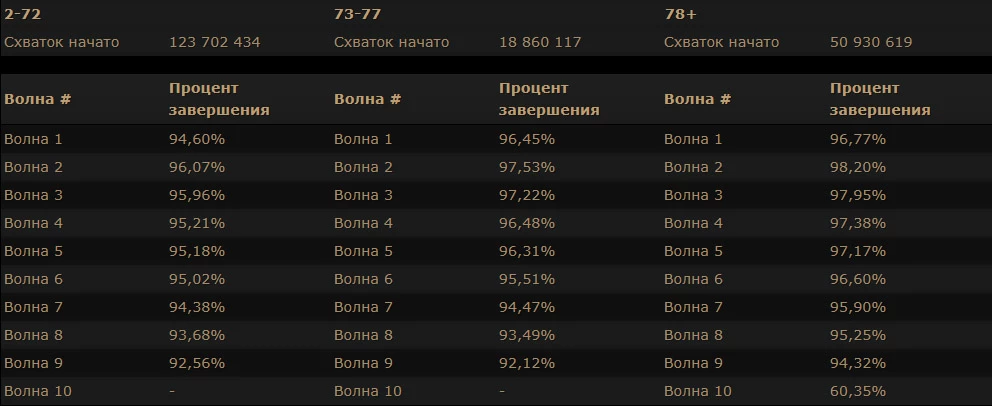Click the 123 702 434 skirmishes value
This screenshot has height=406, width=992.
tap(214, 42)
